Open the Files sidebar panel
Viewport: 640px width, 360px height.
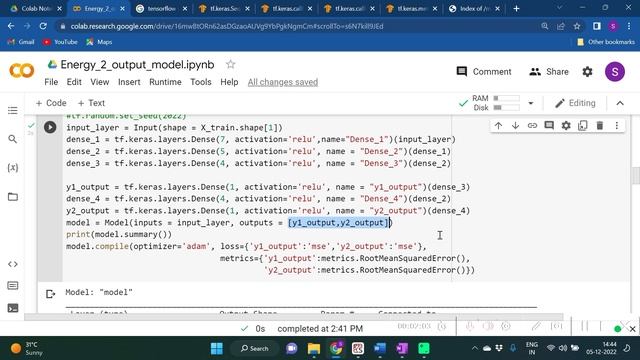[13, 197]
